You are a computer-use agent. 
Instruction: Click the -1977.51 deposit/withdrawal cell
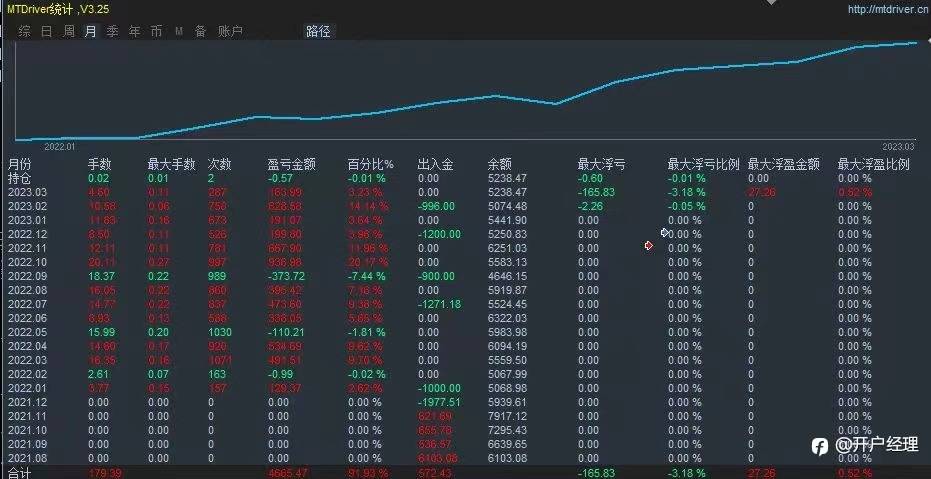click(439, 402)
